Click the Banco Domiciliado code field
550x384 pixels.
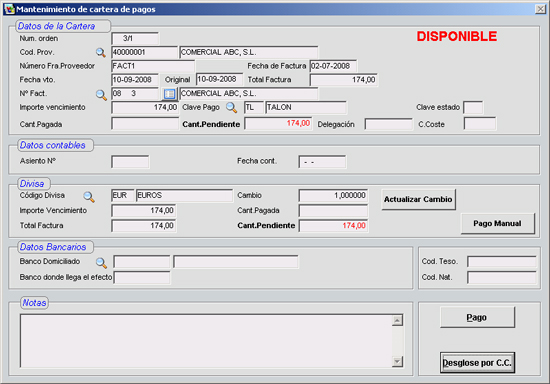tap(142, 262)
